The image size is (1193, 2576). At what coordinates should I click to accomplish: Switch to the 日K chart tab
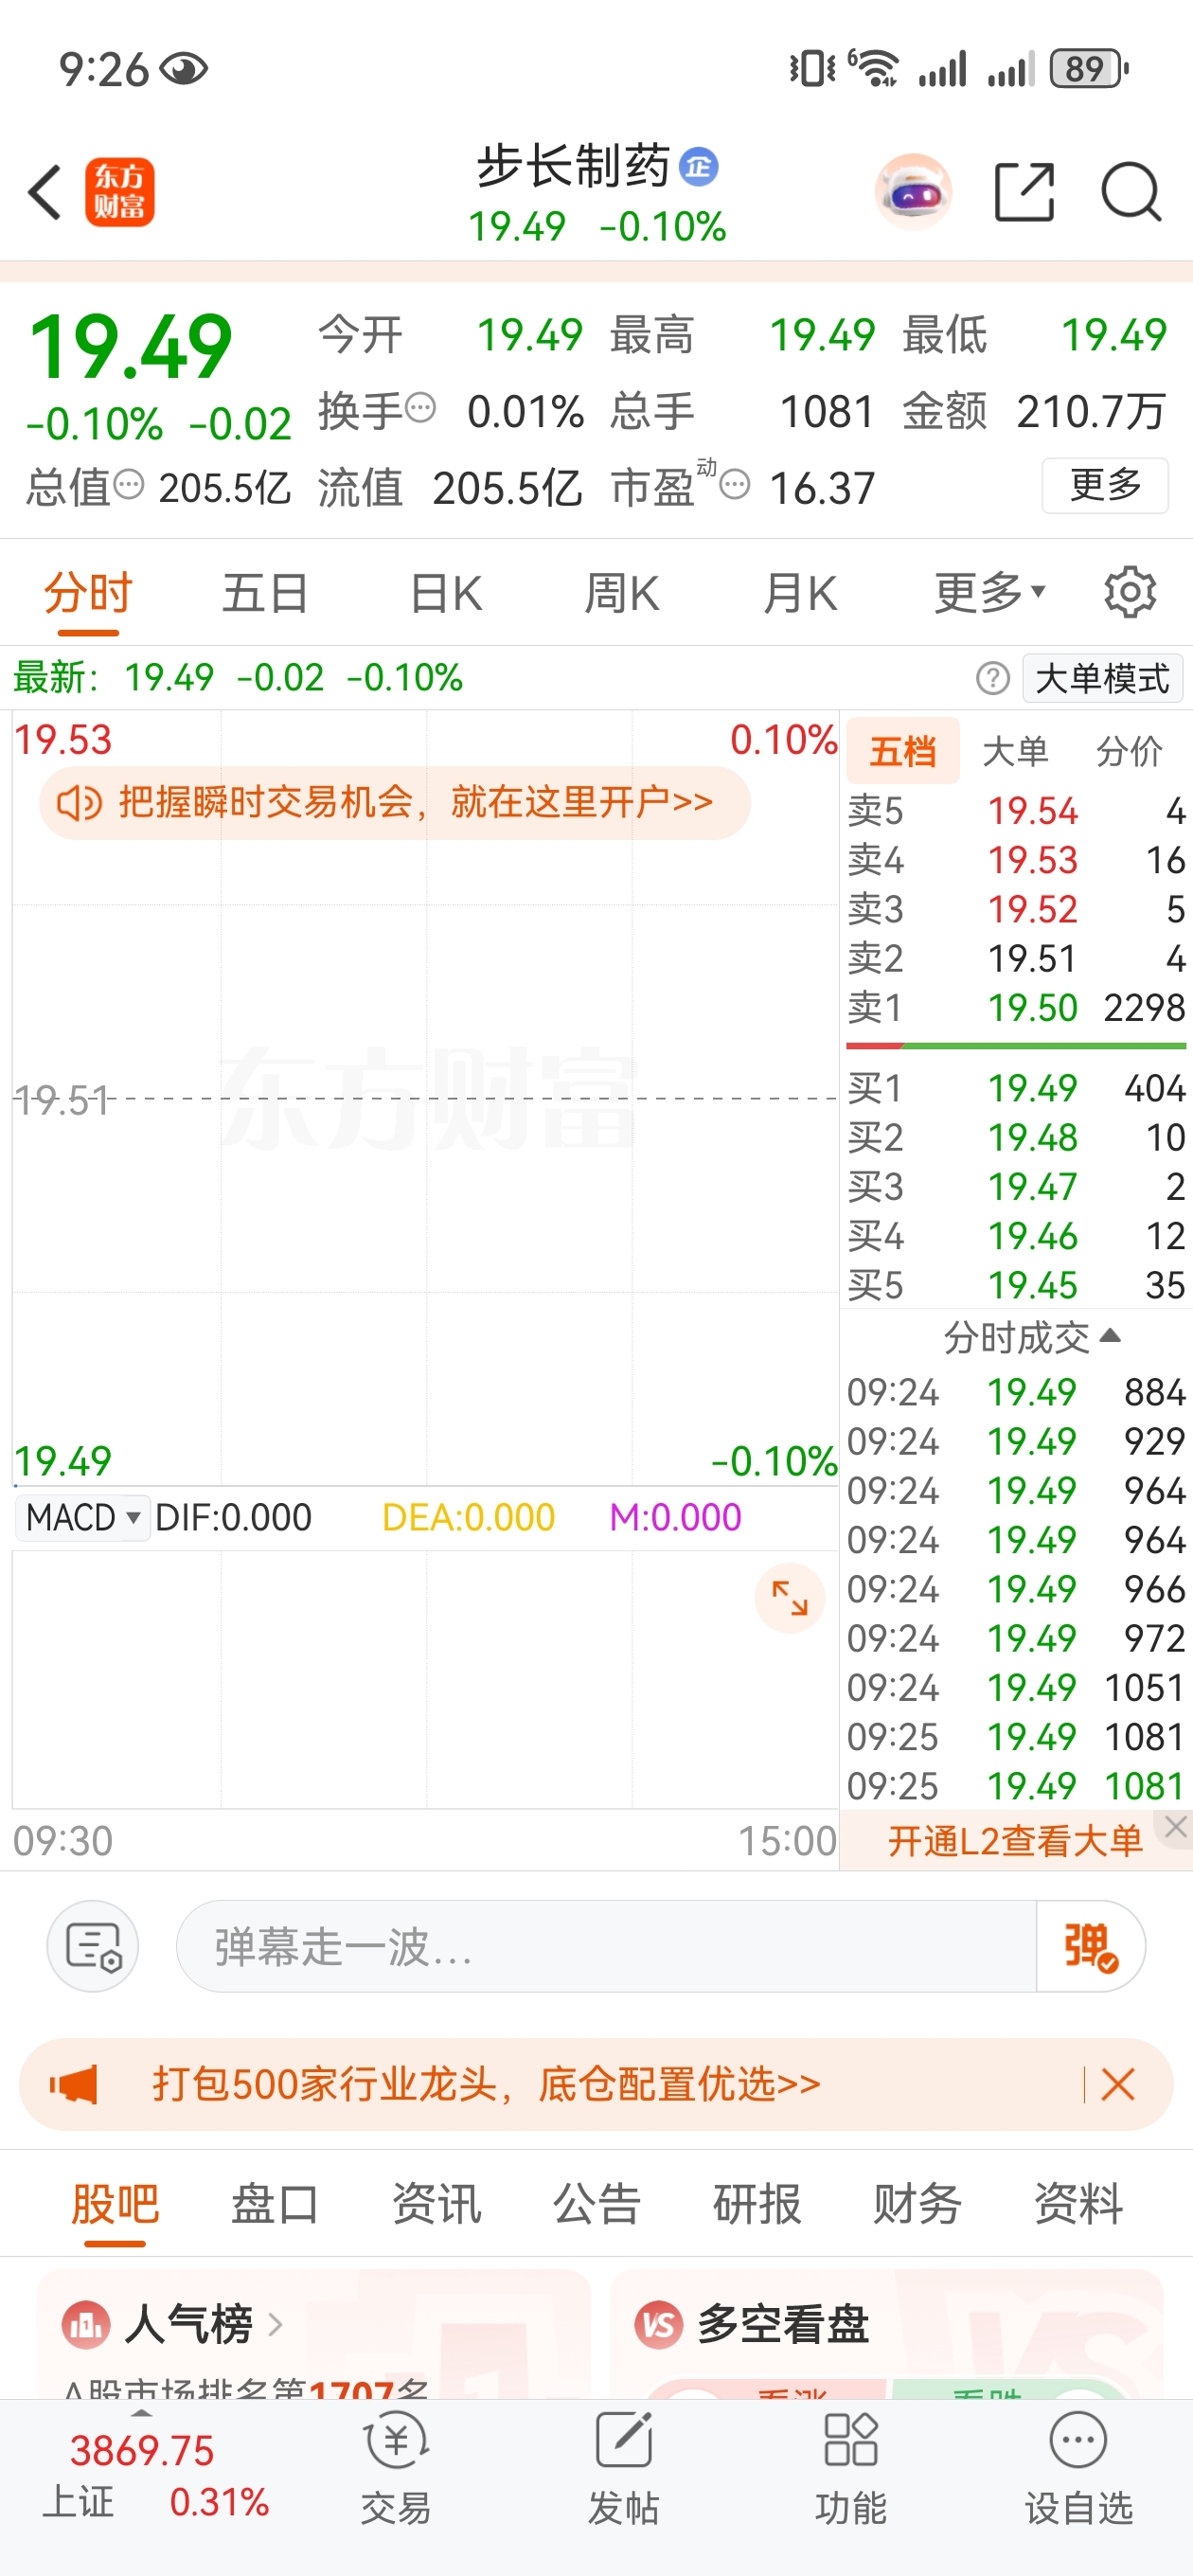point(446,593)
